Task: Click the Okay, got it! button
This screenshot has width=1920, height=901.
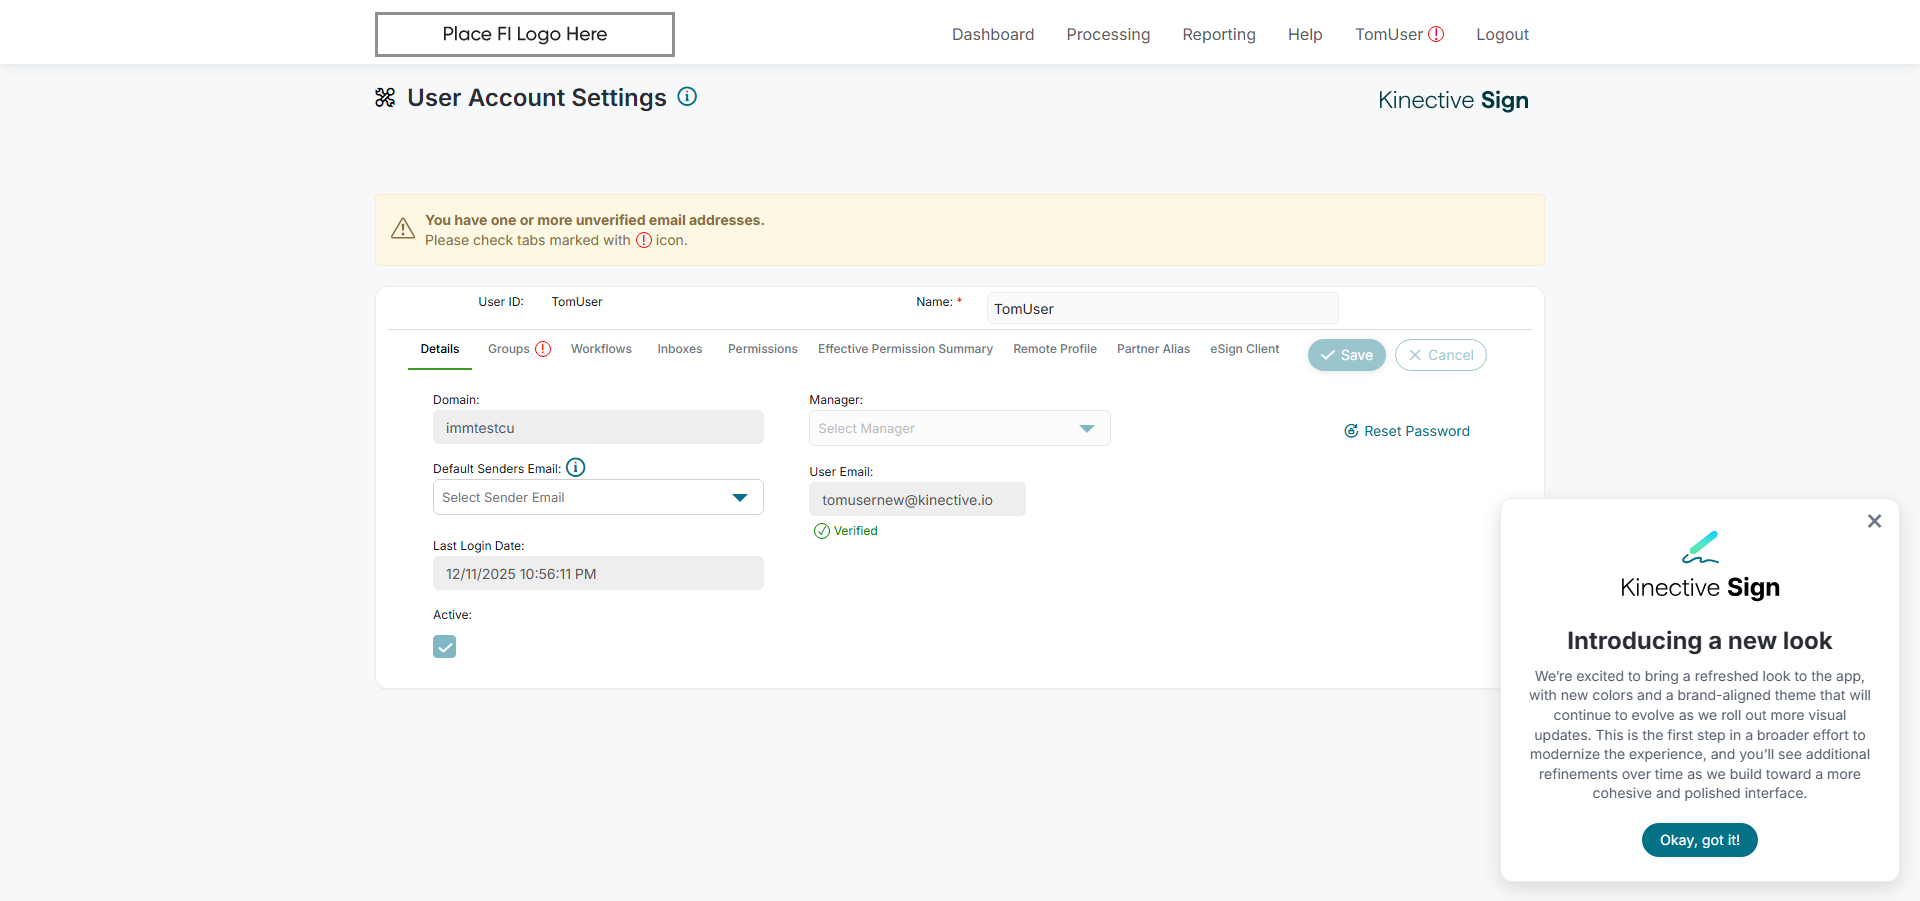Action: point(1700,840)
